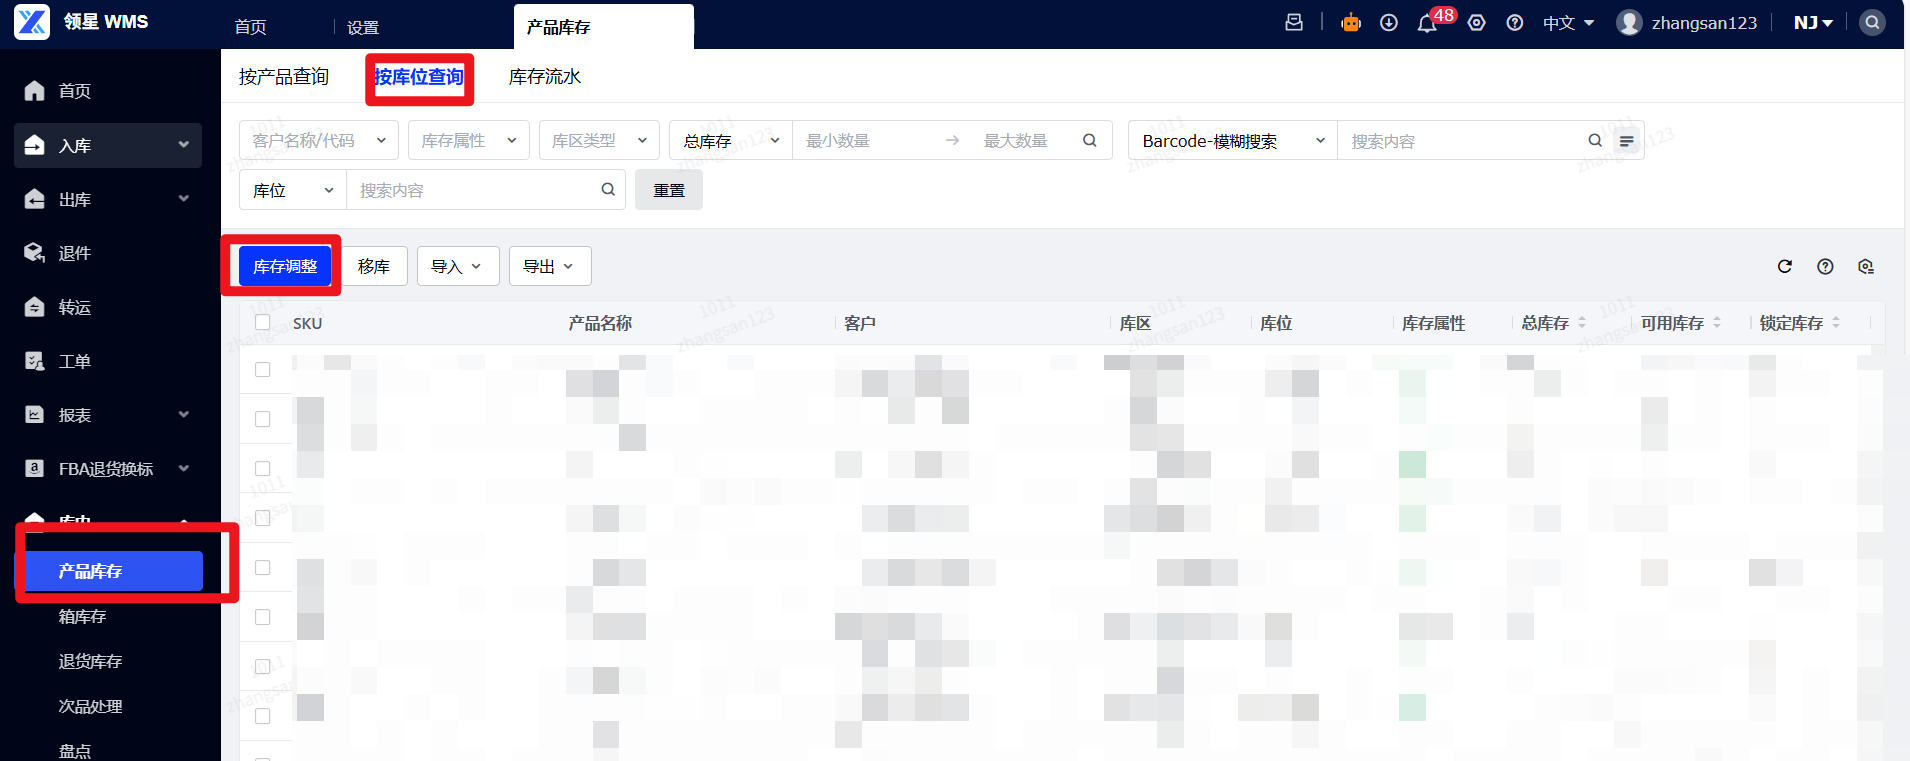Click the user avatar icon
The width and height of the screenshot is (1910, 761).
point(1629,22)
